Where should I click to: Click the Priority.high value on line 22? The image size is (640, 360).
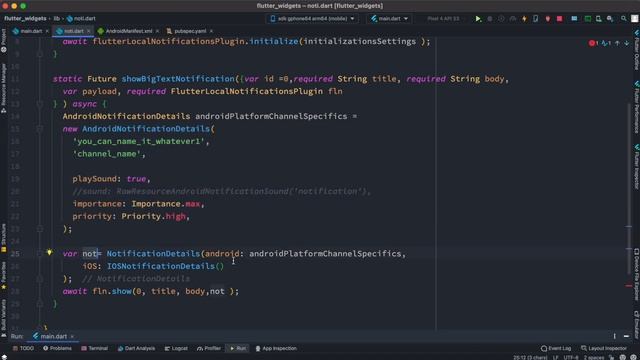point(153,216)
